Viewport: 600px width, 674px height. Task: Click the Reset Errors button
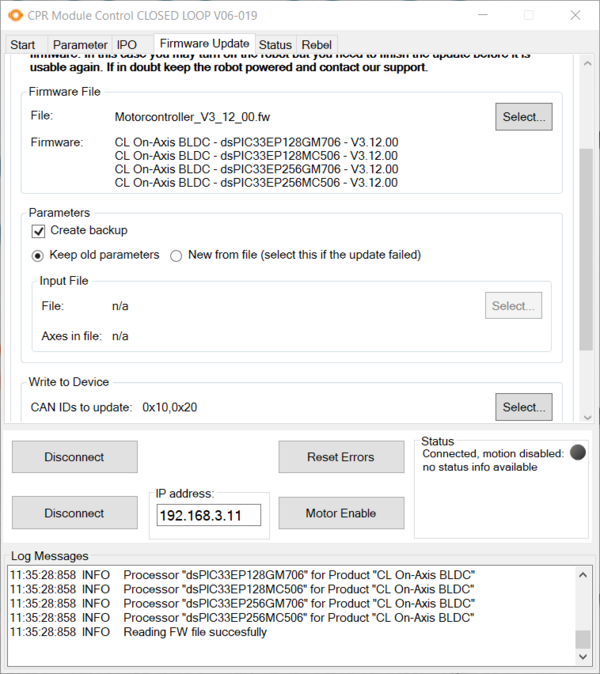pyautogui.click(x=341, y=456)
